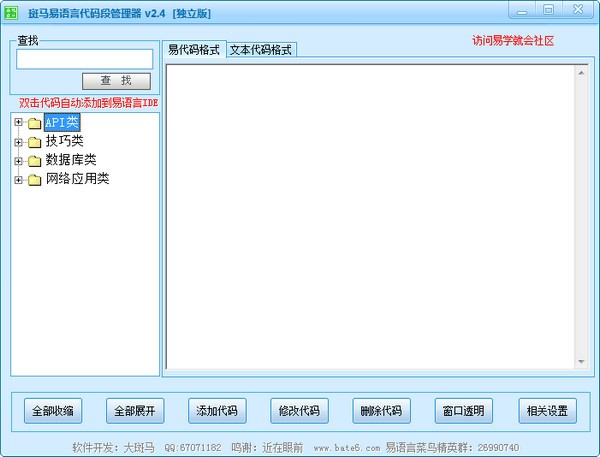Viewport: 600px width, 457px height.
Task: Open the 访问易学就会社区 link
Action: coord(513,41)
